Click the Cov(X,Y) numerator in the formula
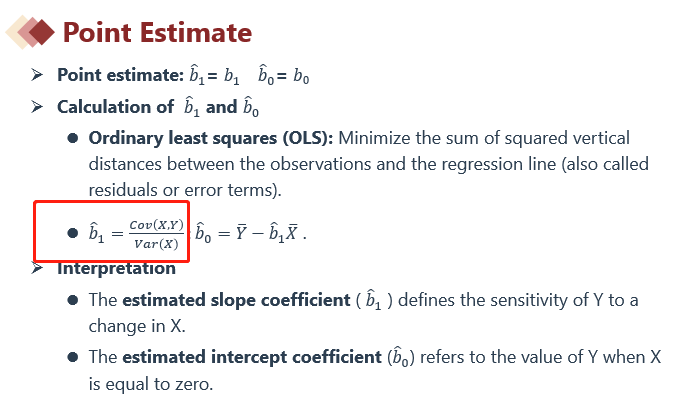This screenshot has height=411, width=691. coord(156,224)
